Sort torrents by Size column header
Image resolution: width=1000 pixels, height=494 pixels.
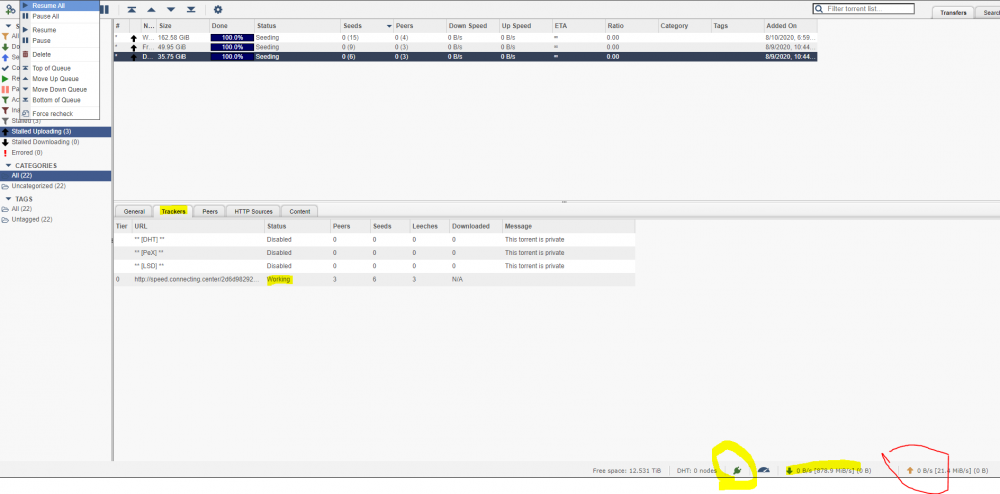(x=183, y=26)
